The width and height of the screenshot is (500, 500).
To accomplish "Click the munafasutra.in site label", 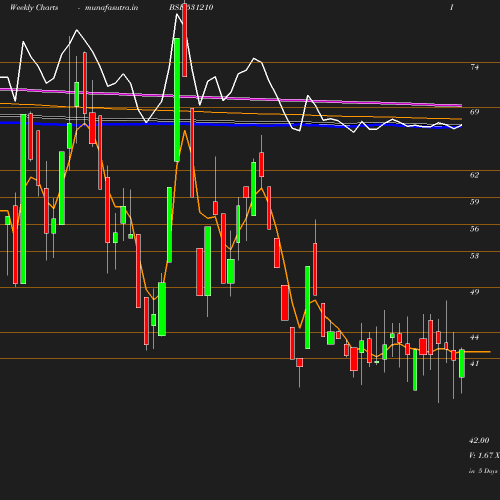I will [x=111, y=8].
